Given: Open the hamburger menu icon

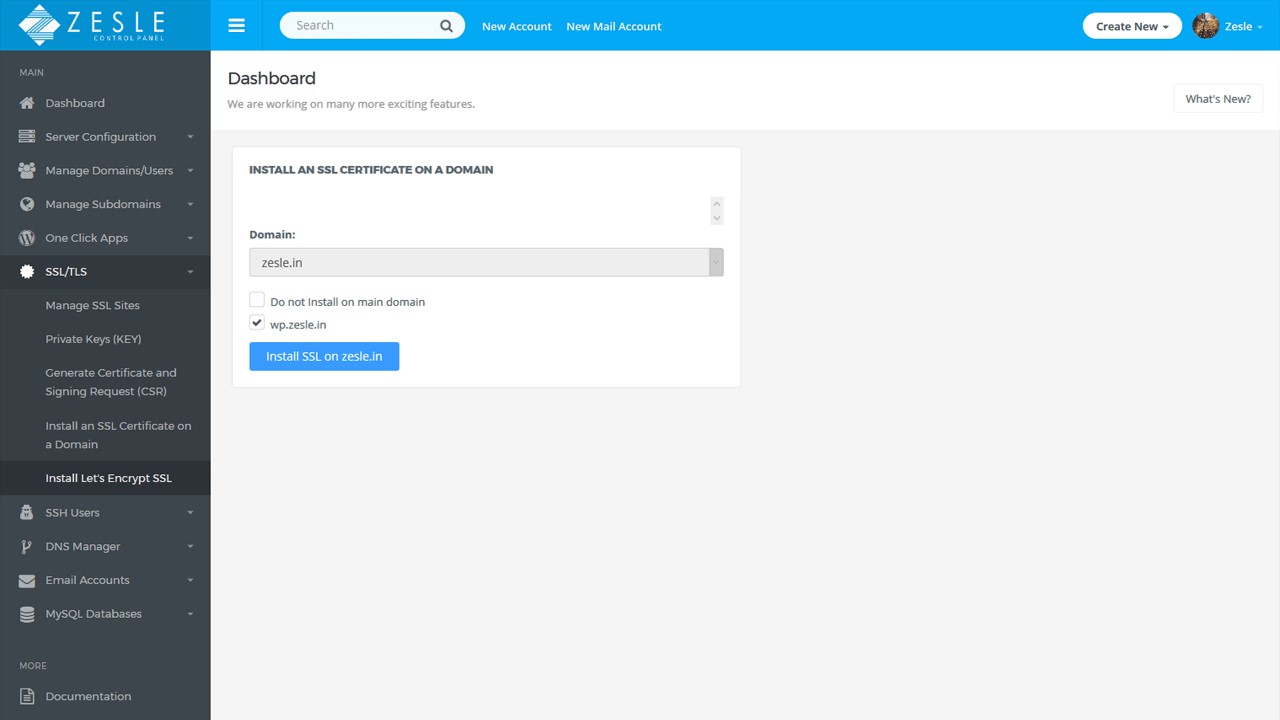Looking at the screenshot, I should pyautogui.click(x=237, y=25).
